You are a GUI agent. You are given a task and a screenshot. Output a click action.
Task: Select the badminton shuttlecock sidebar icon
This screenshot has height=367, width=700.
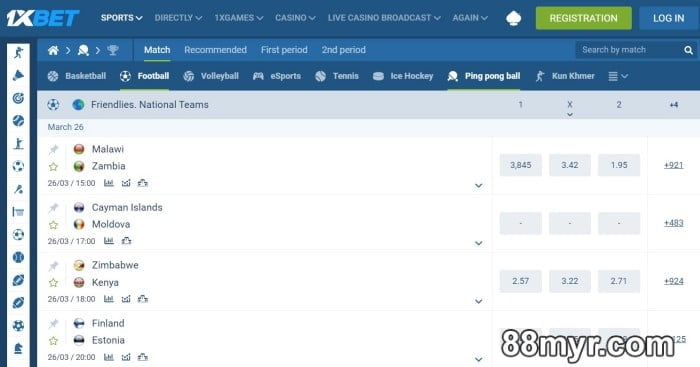pyautogui.click(x=18, y=75)
